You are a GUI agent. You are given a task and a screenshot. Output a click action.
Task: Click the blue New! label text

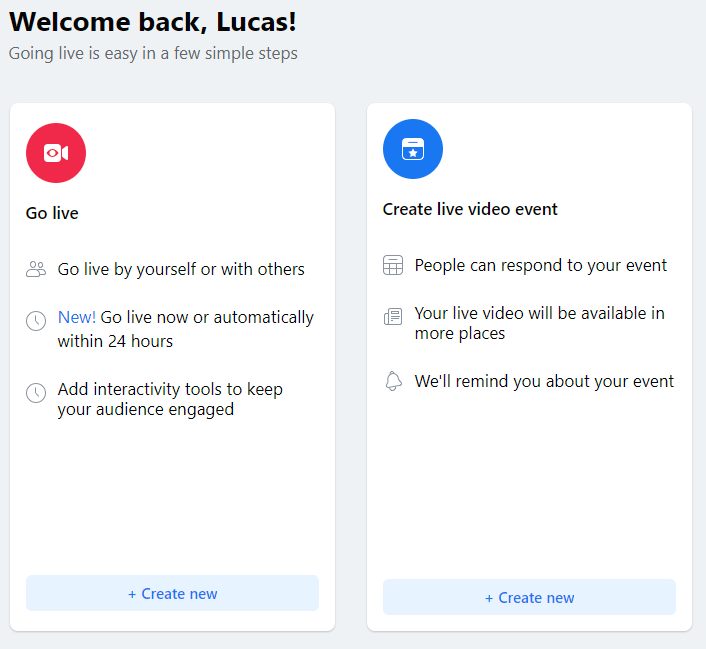(x=77, y=317)
